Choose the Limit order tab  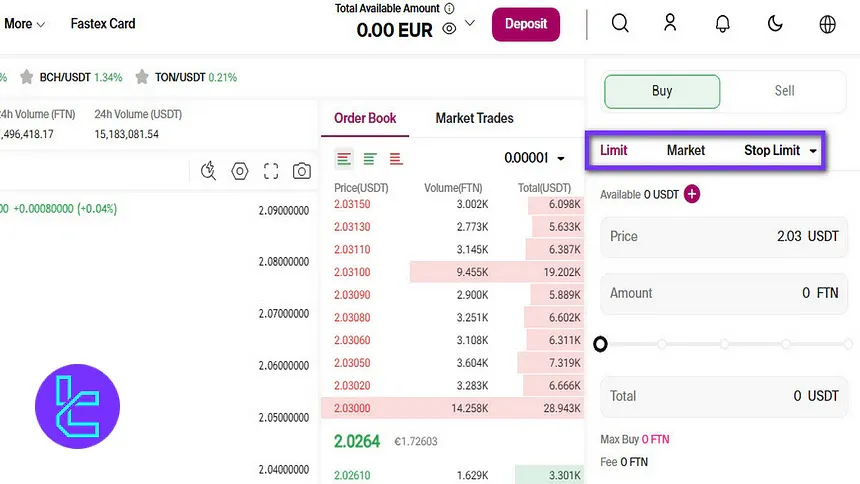613,150
